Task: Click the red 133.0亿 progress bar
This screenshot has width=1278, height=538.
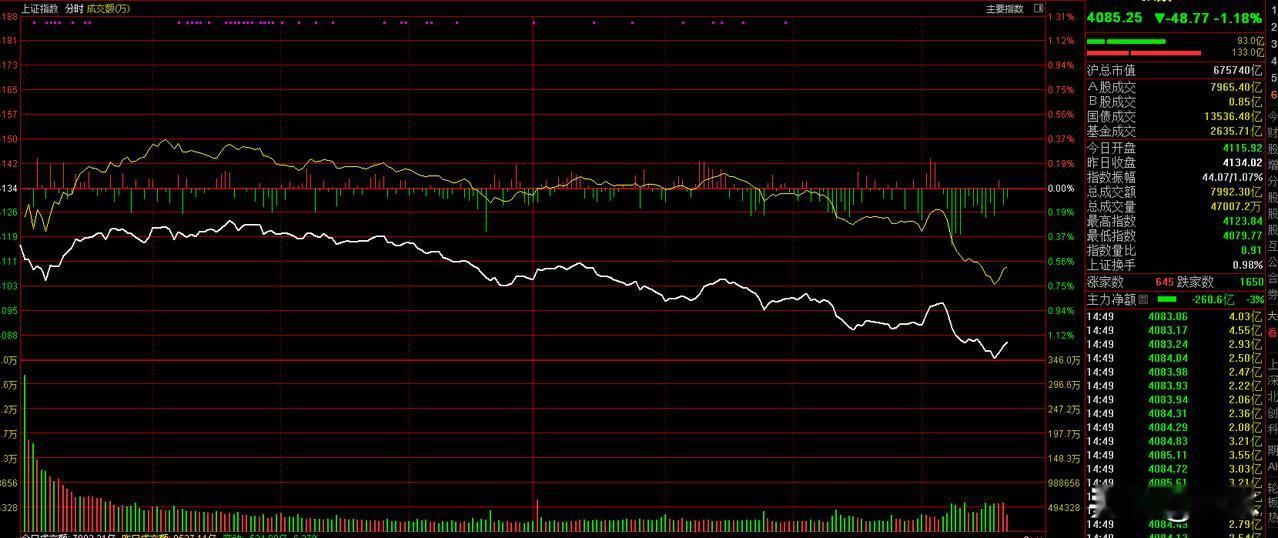Action: pos(1144,52)
